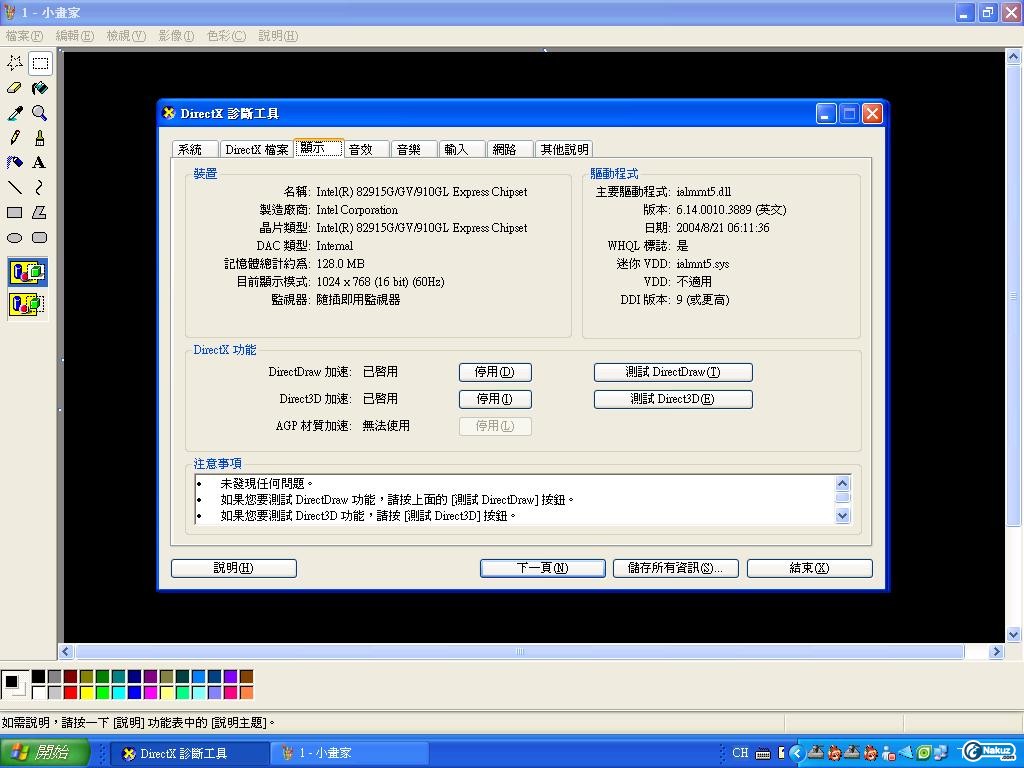Image resolution: width=1024 pixels, height=768 pixels.
Task: Select the Rounded Rectangle tool
Action: (40, 238)
